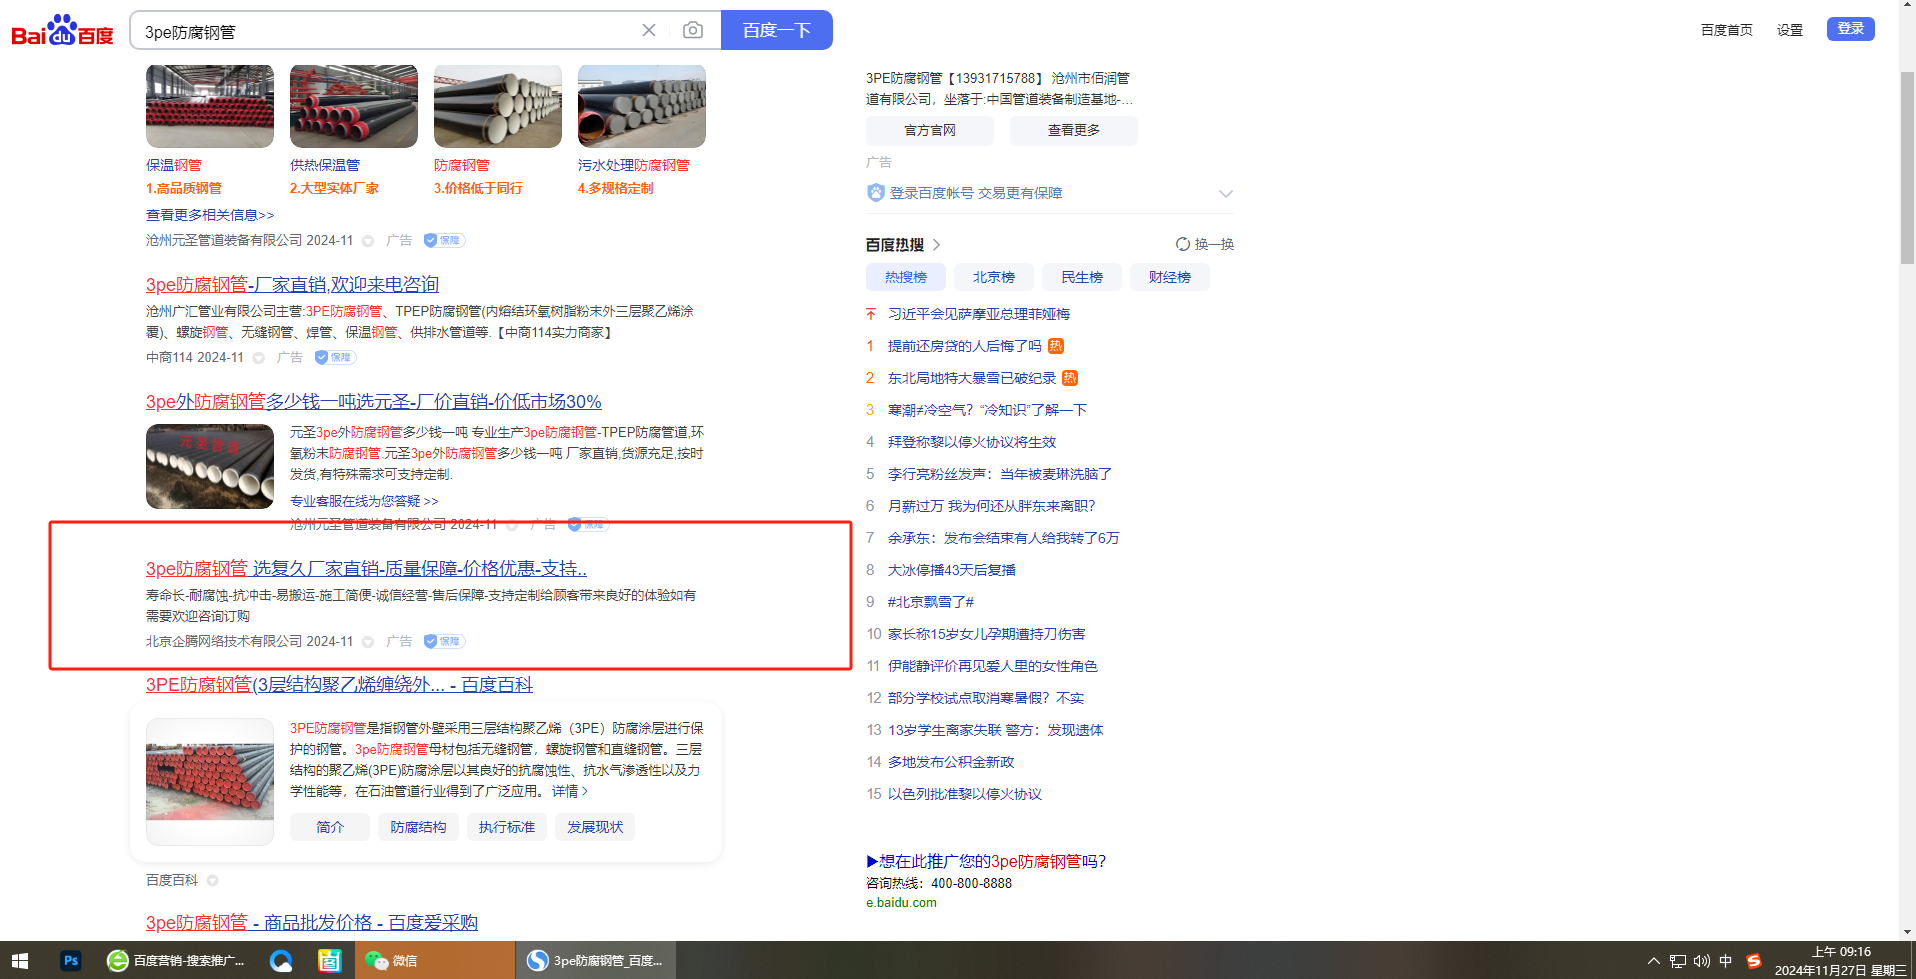Open the network icon in the system tray
The image size is (1916, 979).
(x=1678, y=961)
